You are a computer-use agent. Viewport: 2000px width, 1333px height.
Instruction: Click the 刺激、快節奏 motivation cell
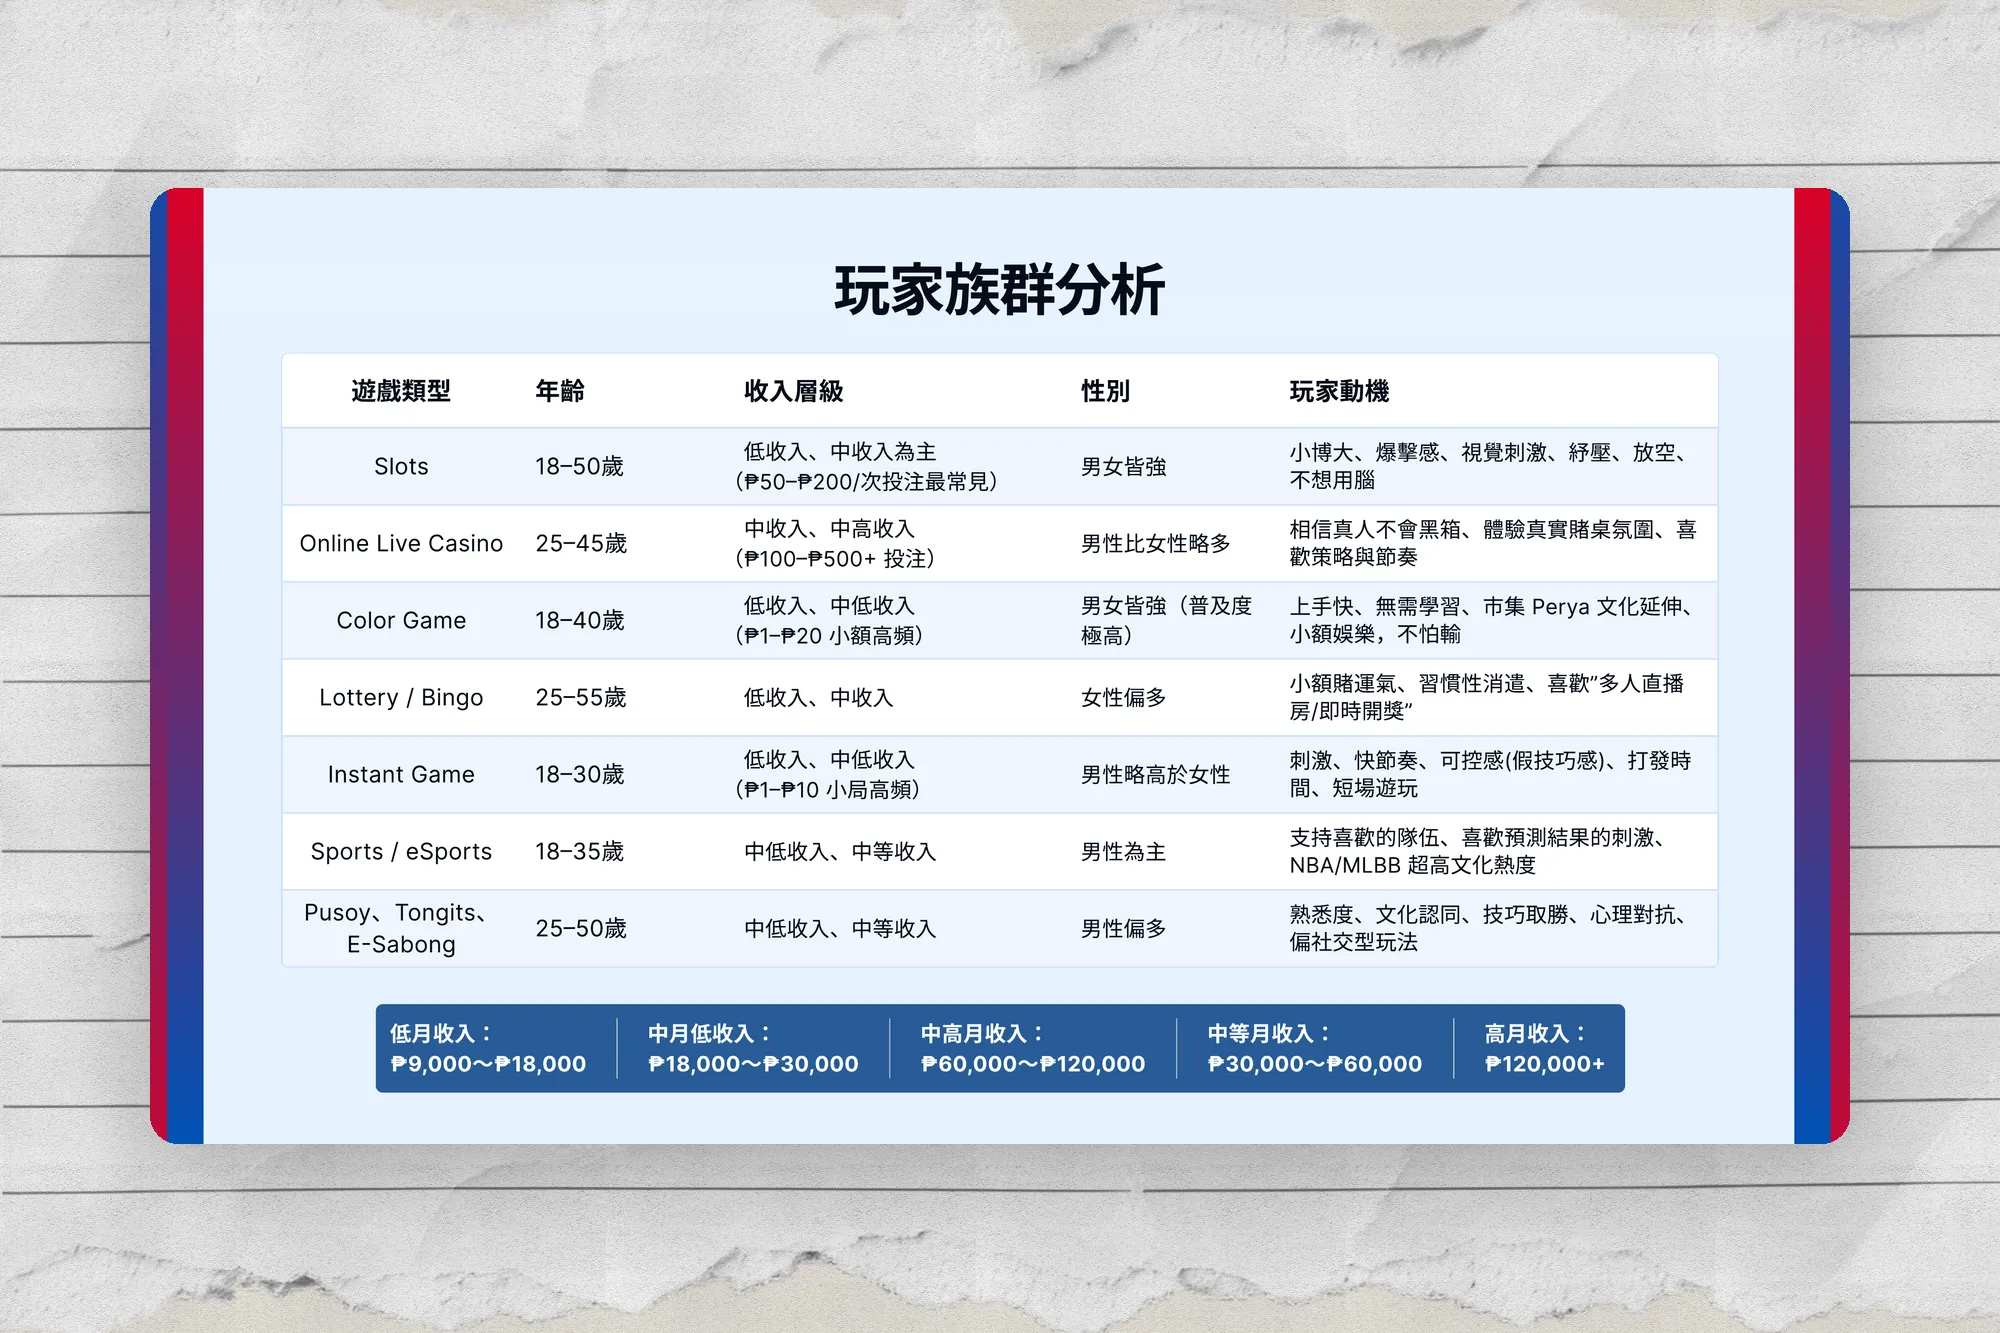(1490, 775)
